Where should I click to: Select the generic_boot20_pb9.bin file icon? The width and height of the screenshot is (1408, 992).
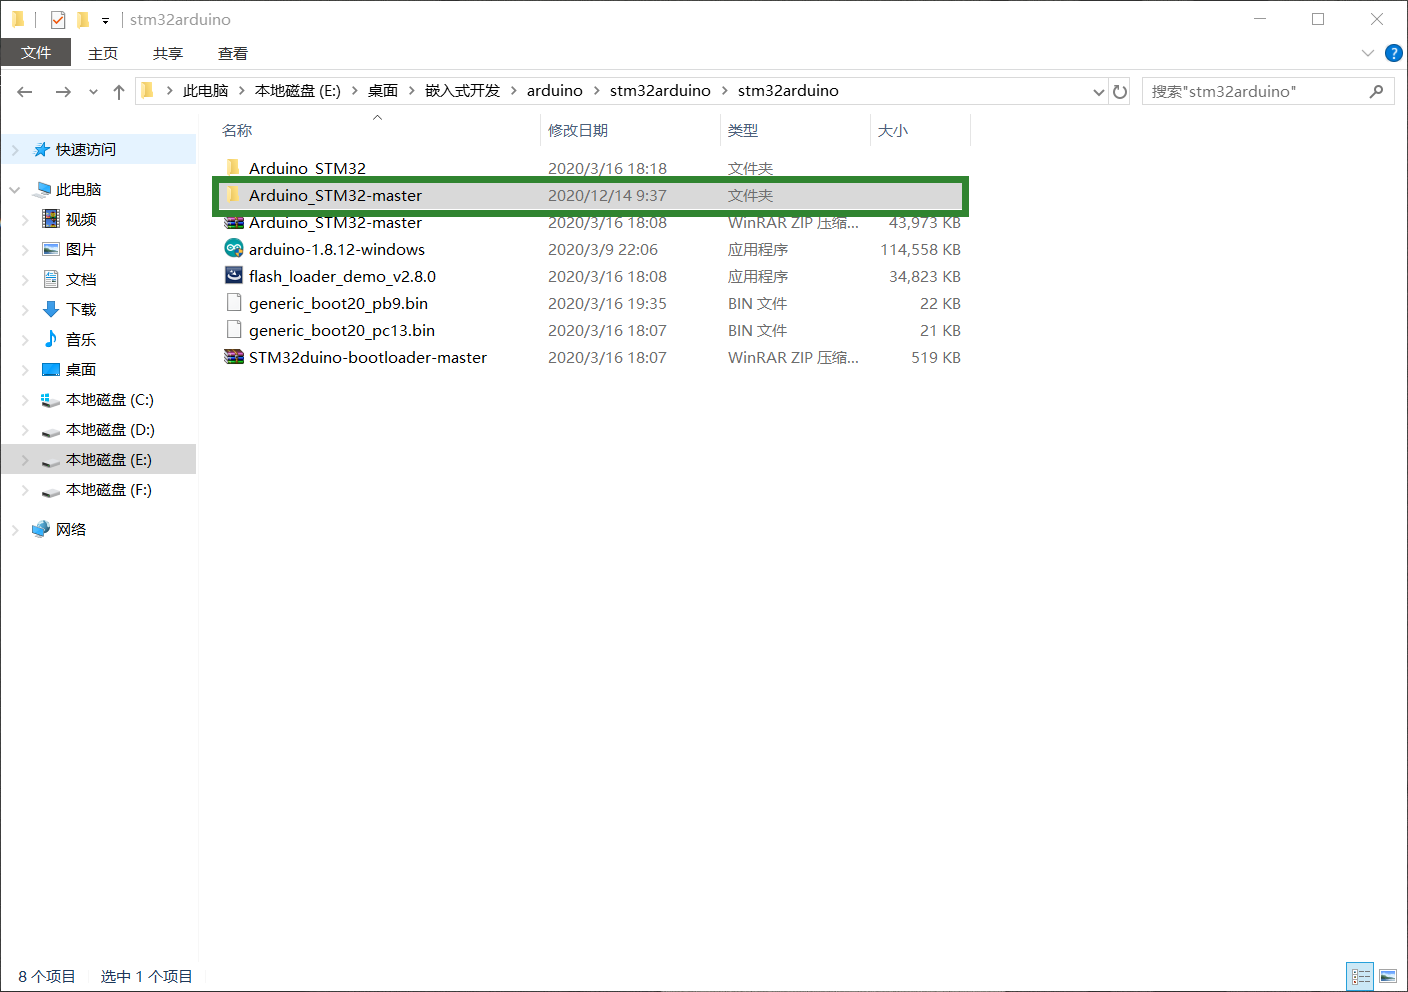[234, 302]
